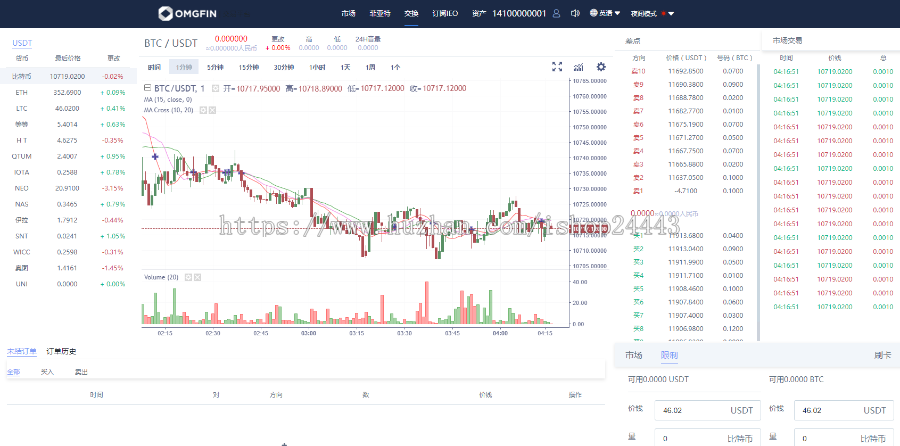Filter orders by 卖出 (sell)
Viewport: 900px width, 446px height.
coord(82,372)
